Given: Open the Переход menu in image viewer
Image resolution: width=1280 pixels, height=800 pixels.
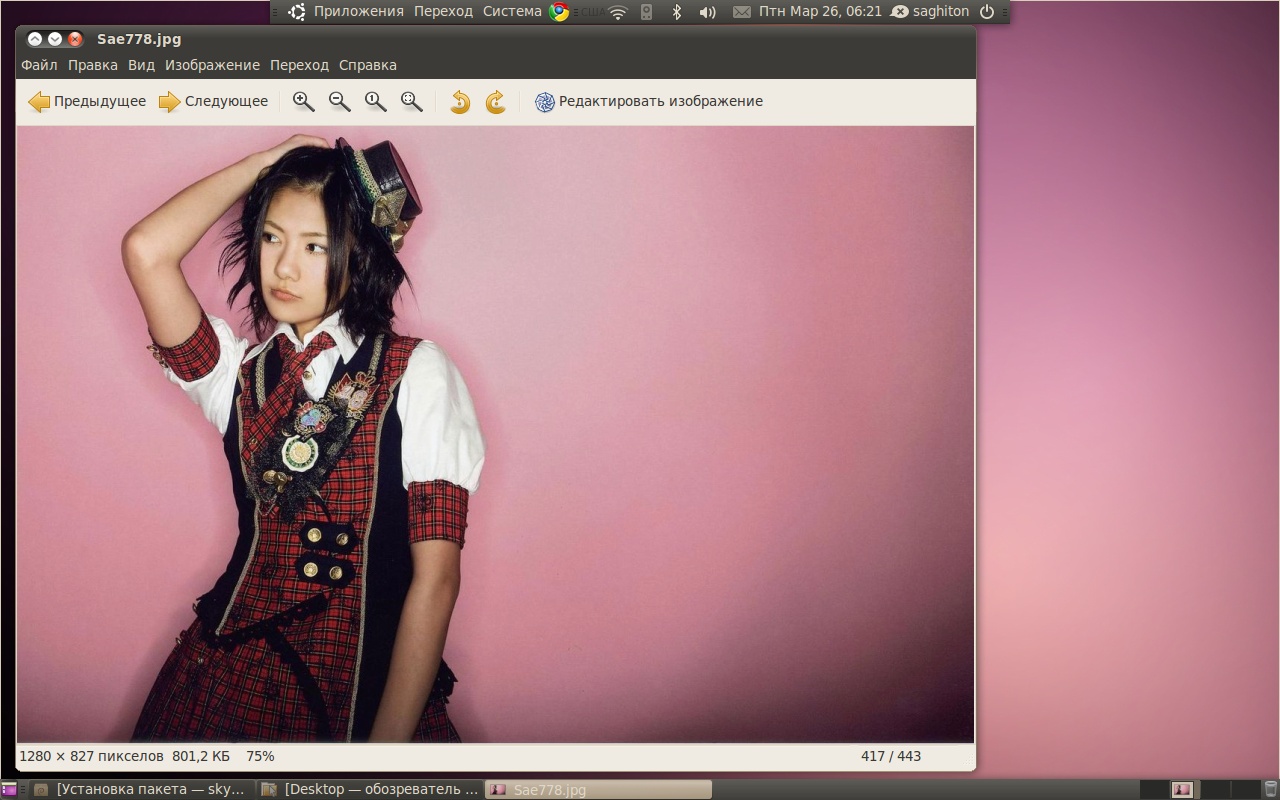Looking at the screenshot, I should tap(299, 65).
